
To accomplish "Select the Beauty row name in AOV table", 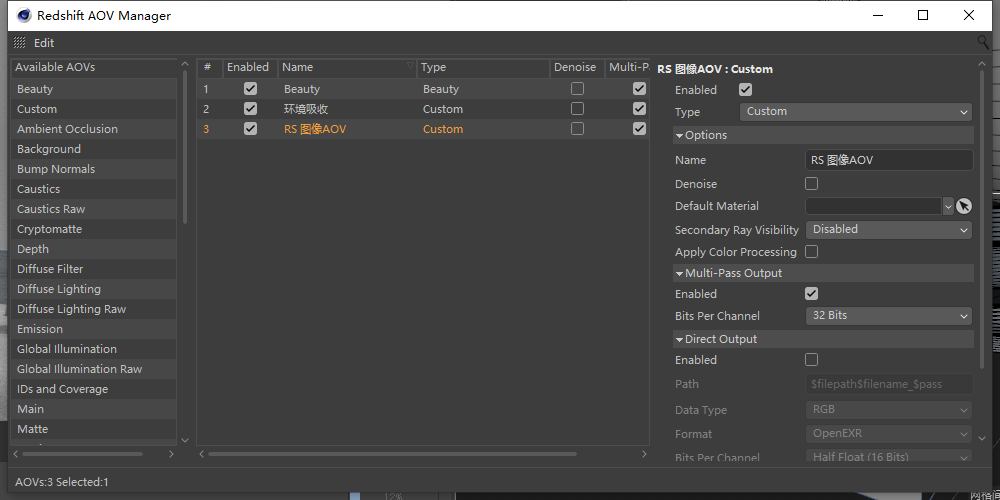I will point(302,89).
